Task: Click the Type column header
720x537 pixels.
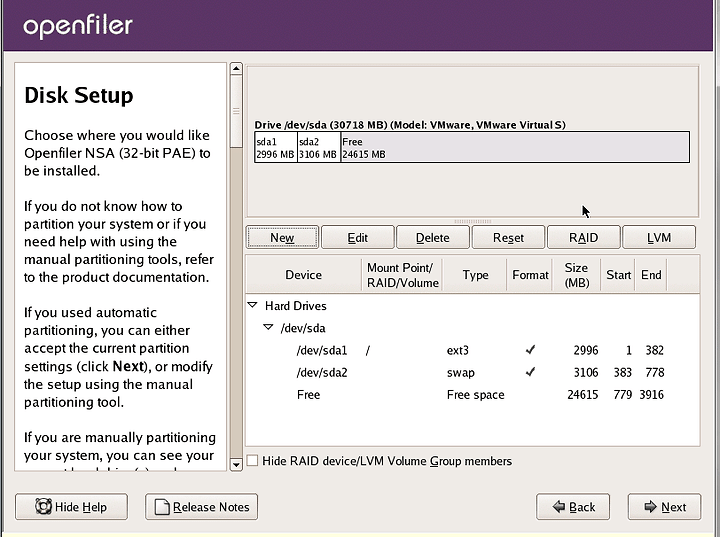Action: tap(475, 275)
